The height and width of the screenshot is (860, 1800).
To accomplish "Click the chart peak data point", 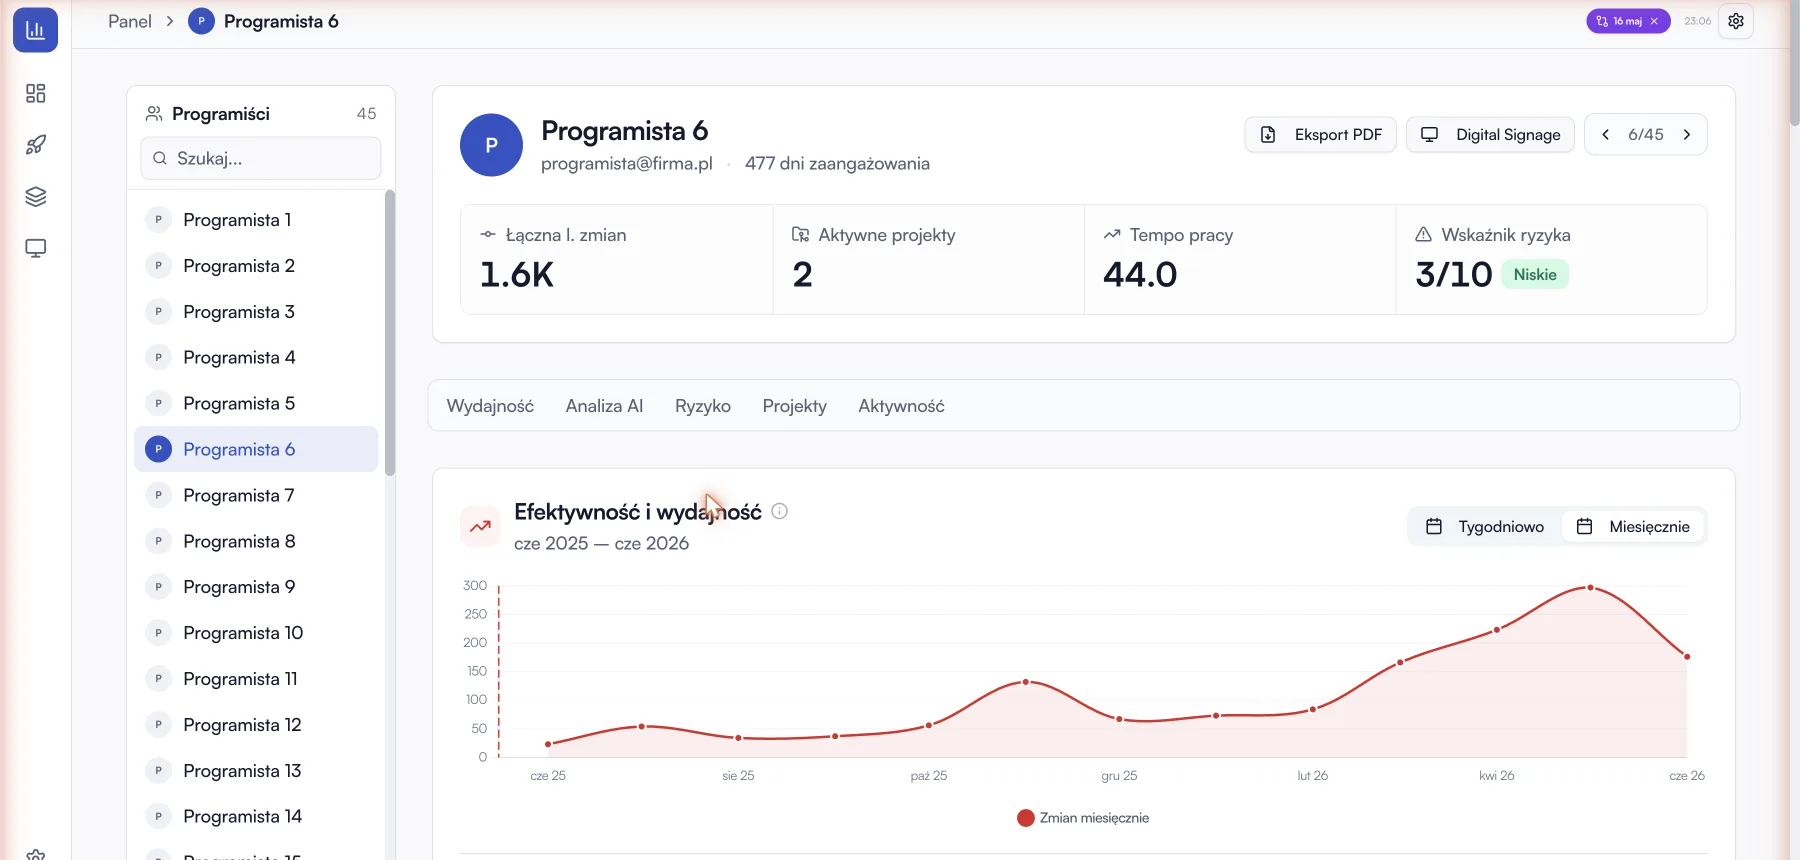I will point(1590,588).
